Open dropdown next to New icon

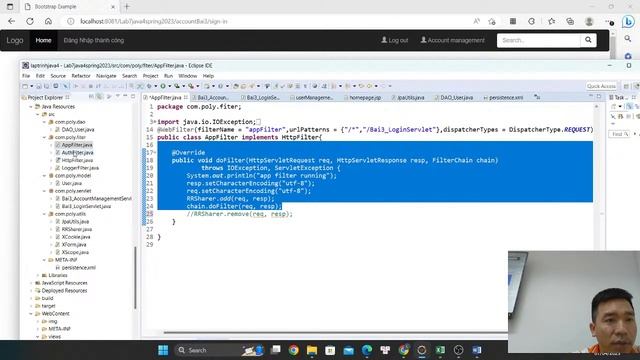point(31,86)
